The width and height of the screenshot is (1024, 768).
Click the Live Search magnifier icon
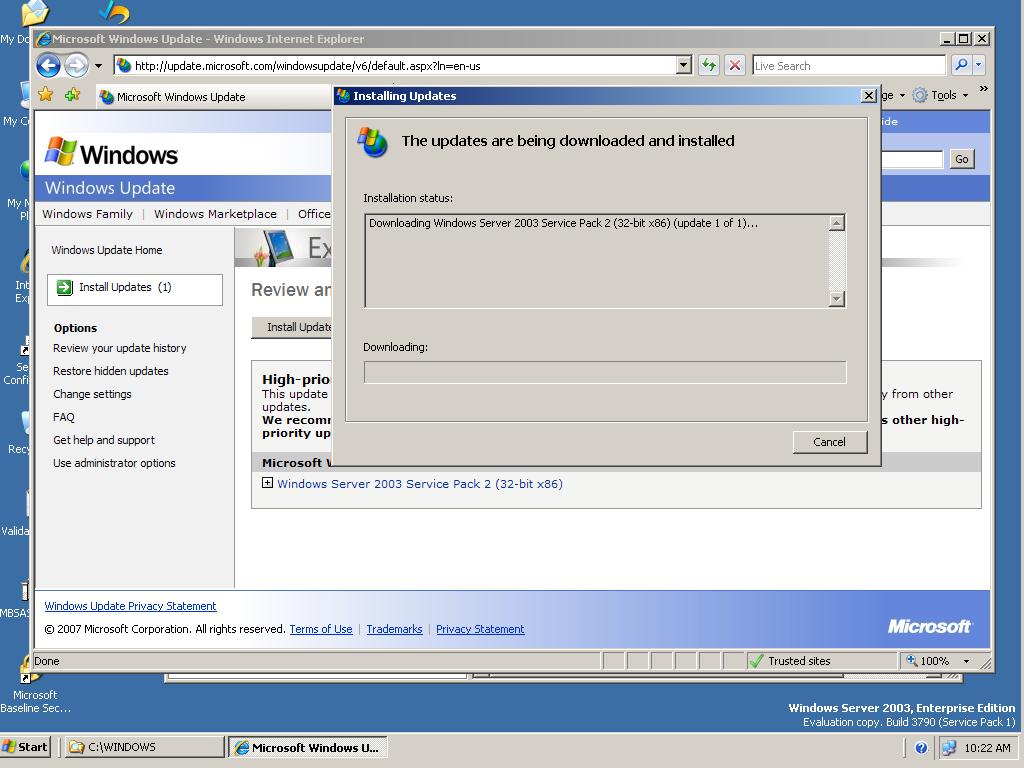[961, 65]
